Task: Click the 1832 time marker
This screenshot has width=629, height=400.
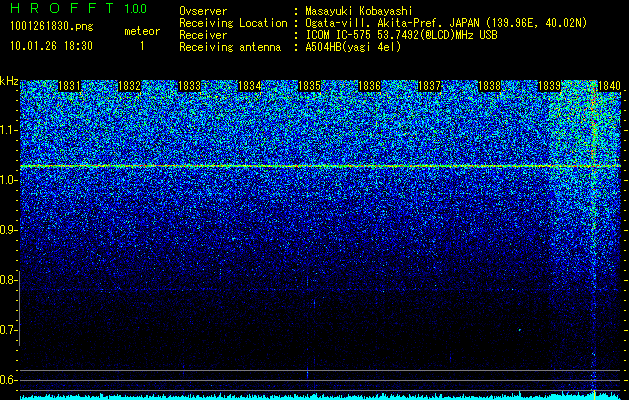Action: (x=129, y=86)
